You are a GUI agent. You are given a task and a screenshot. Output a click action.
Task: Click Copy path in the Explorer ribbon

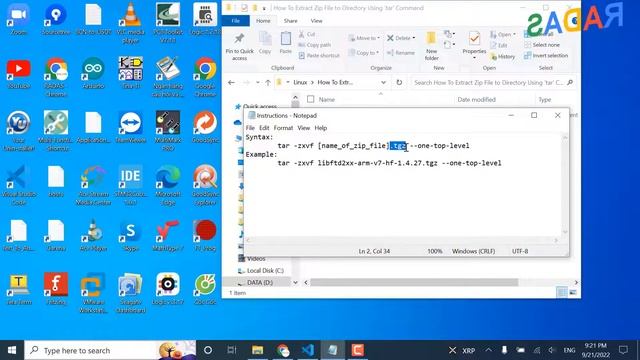click(x=315, y=45)
